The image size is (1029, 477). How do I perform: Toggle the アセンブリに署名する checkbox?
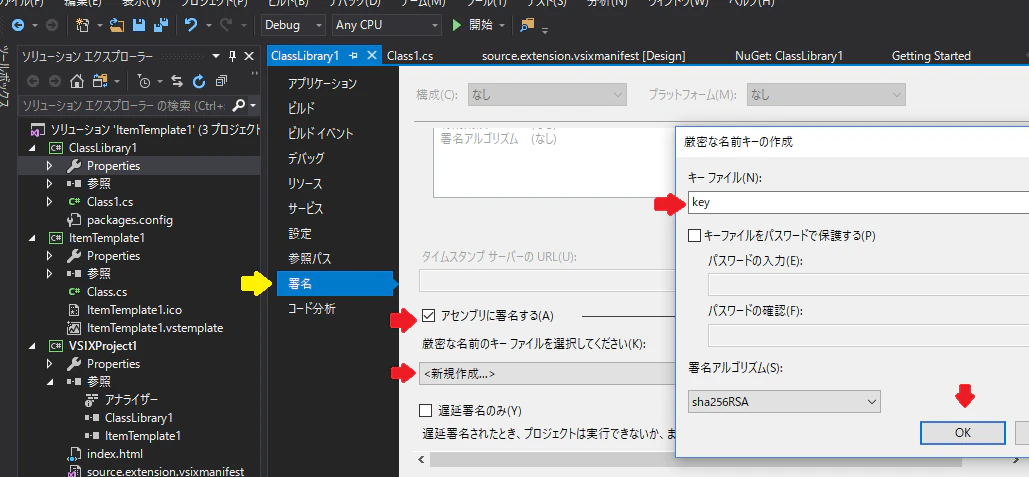coord(429,316)
